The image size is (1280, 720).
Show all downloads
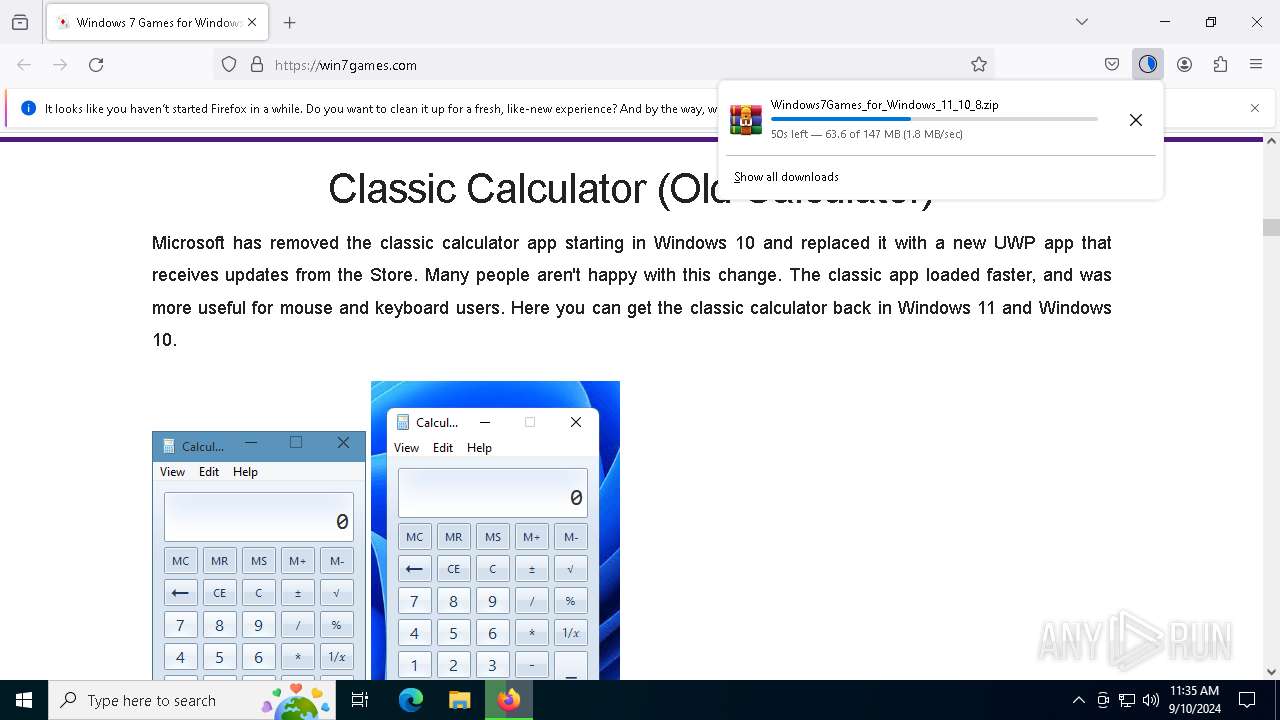click(786, 177)
